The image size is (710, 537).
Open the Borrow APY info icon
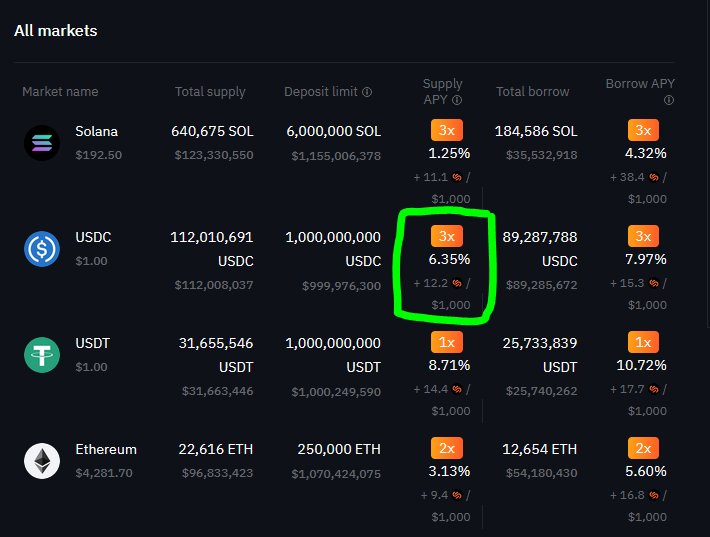[x=669, y=100]
